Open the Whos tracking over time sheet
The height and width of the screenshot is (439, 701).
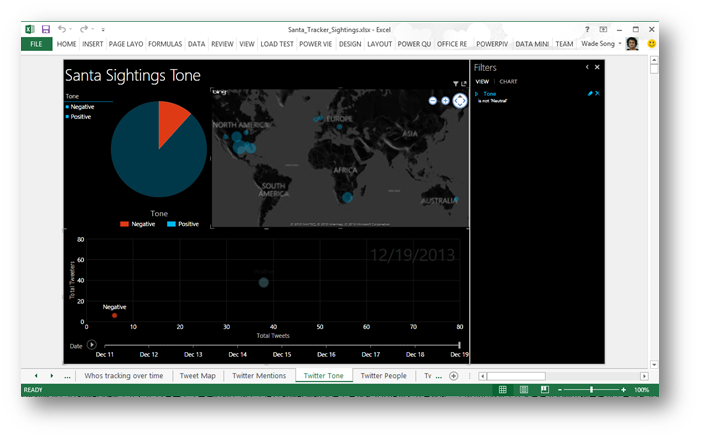(124, 376)
